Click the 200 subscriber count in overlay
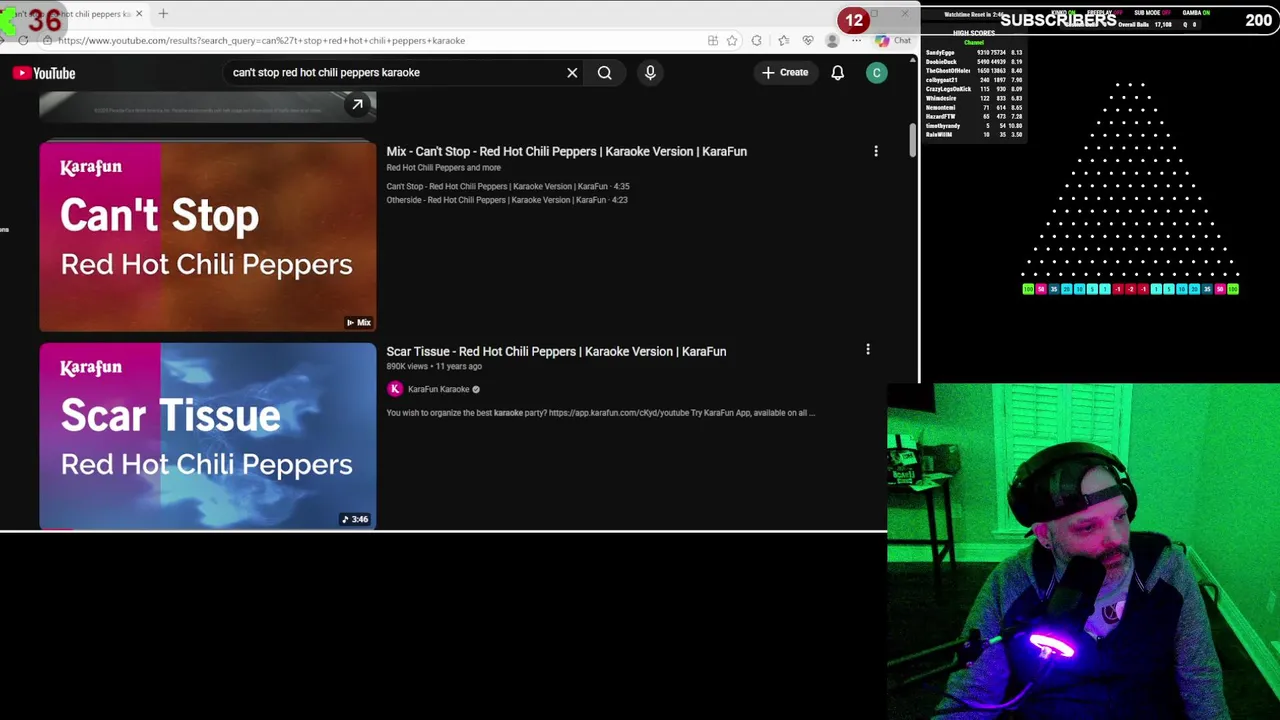The width and height of the screenshot is (1280, 720). [1258, 20]
